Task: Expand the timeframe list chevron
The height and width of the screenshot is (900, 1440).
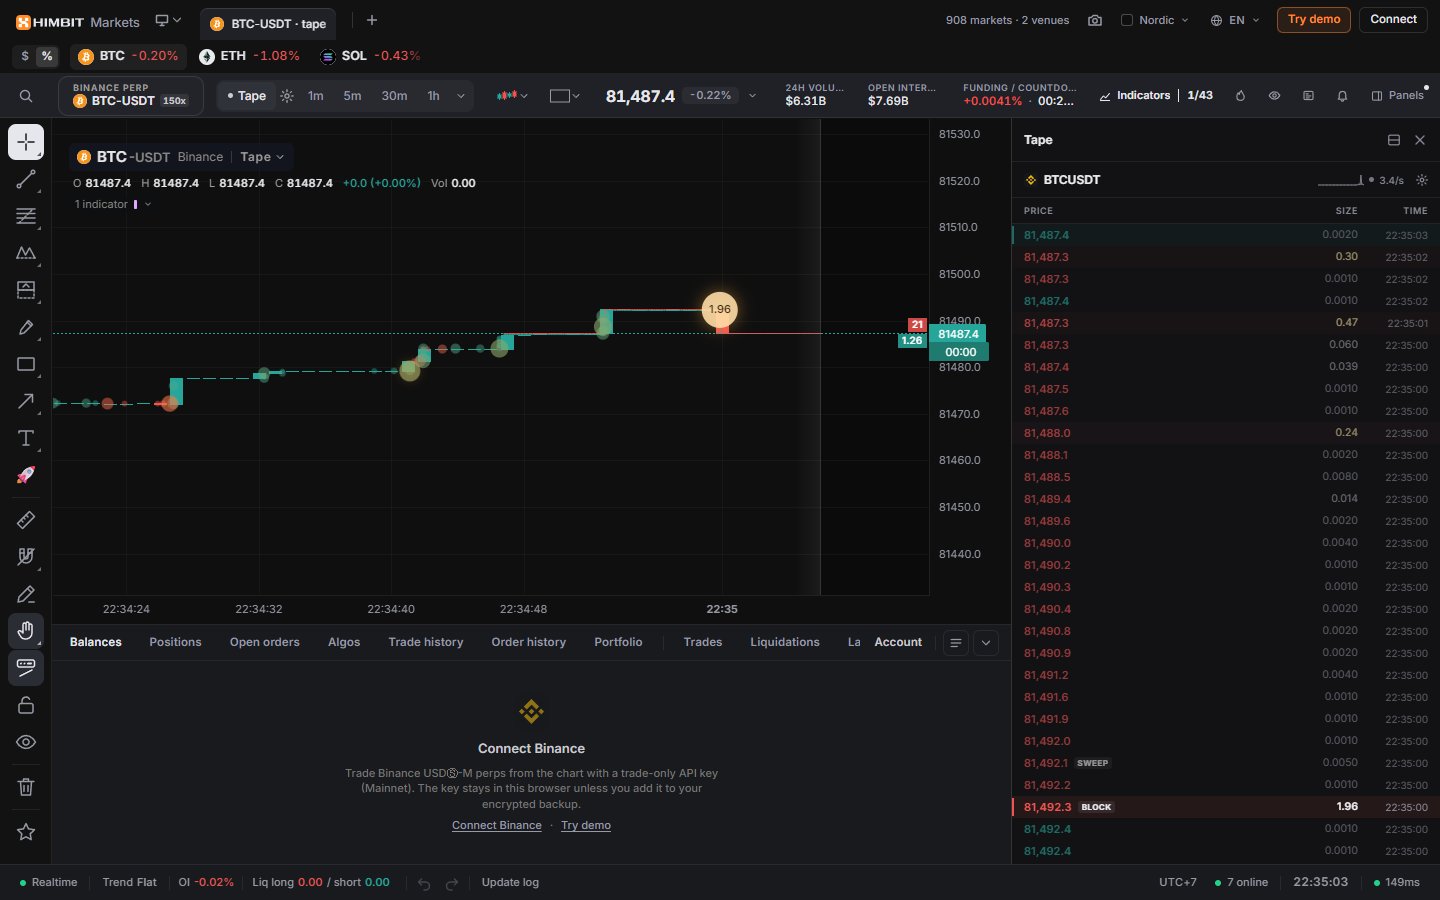Action: coord(461,96)
